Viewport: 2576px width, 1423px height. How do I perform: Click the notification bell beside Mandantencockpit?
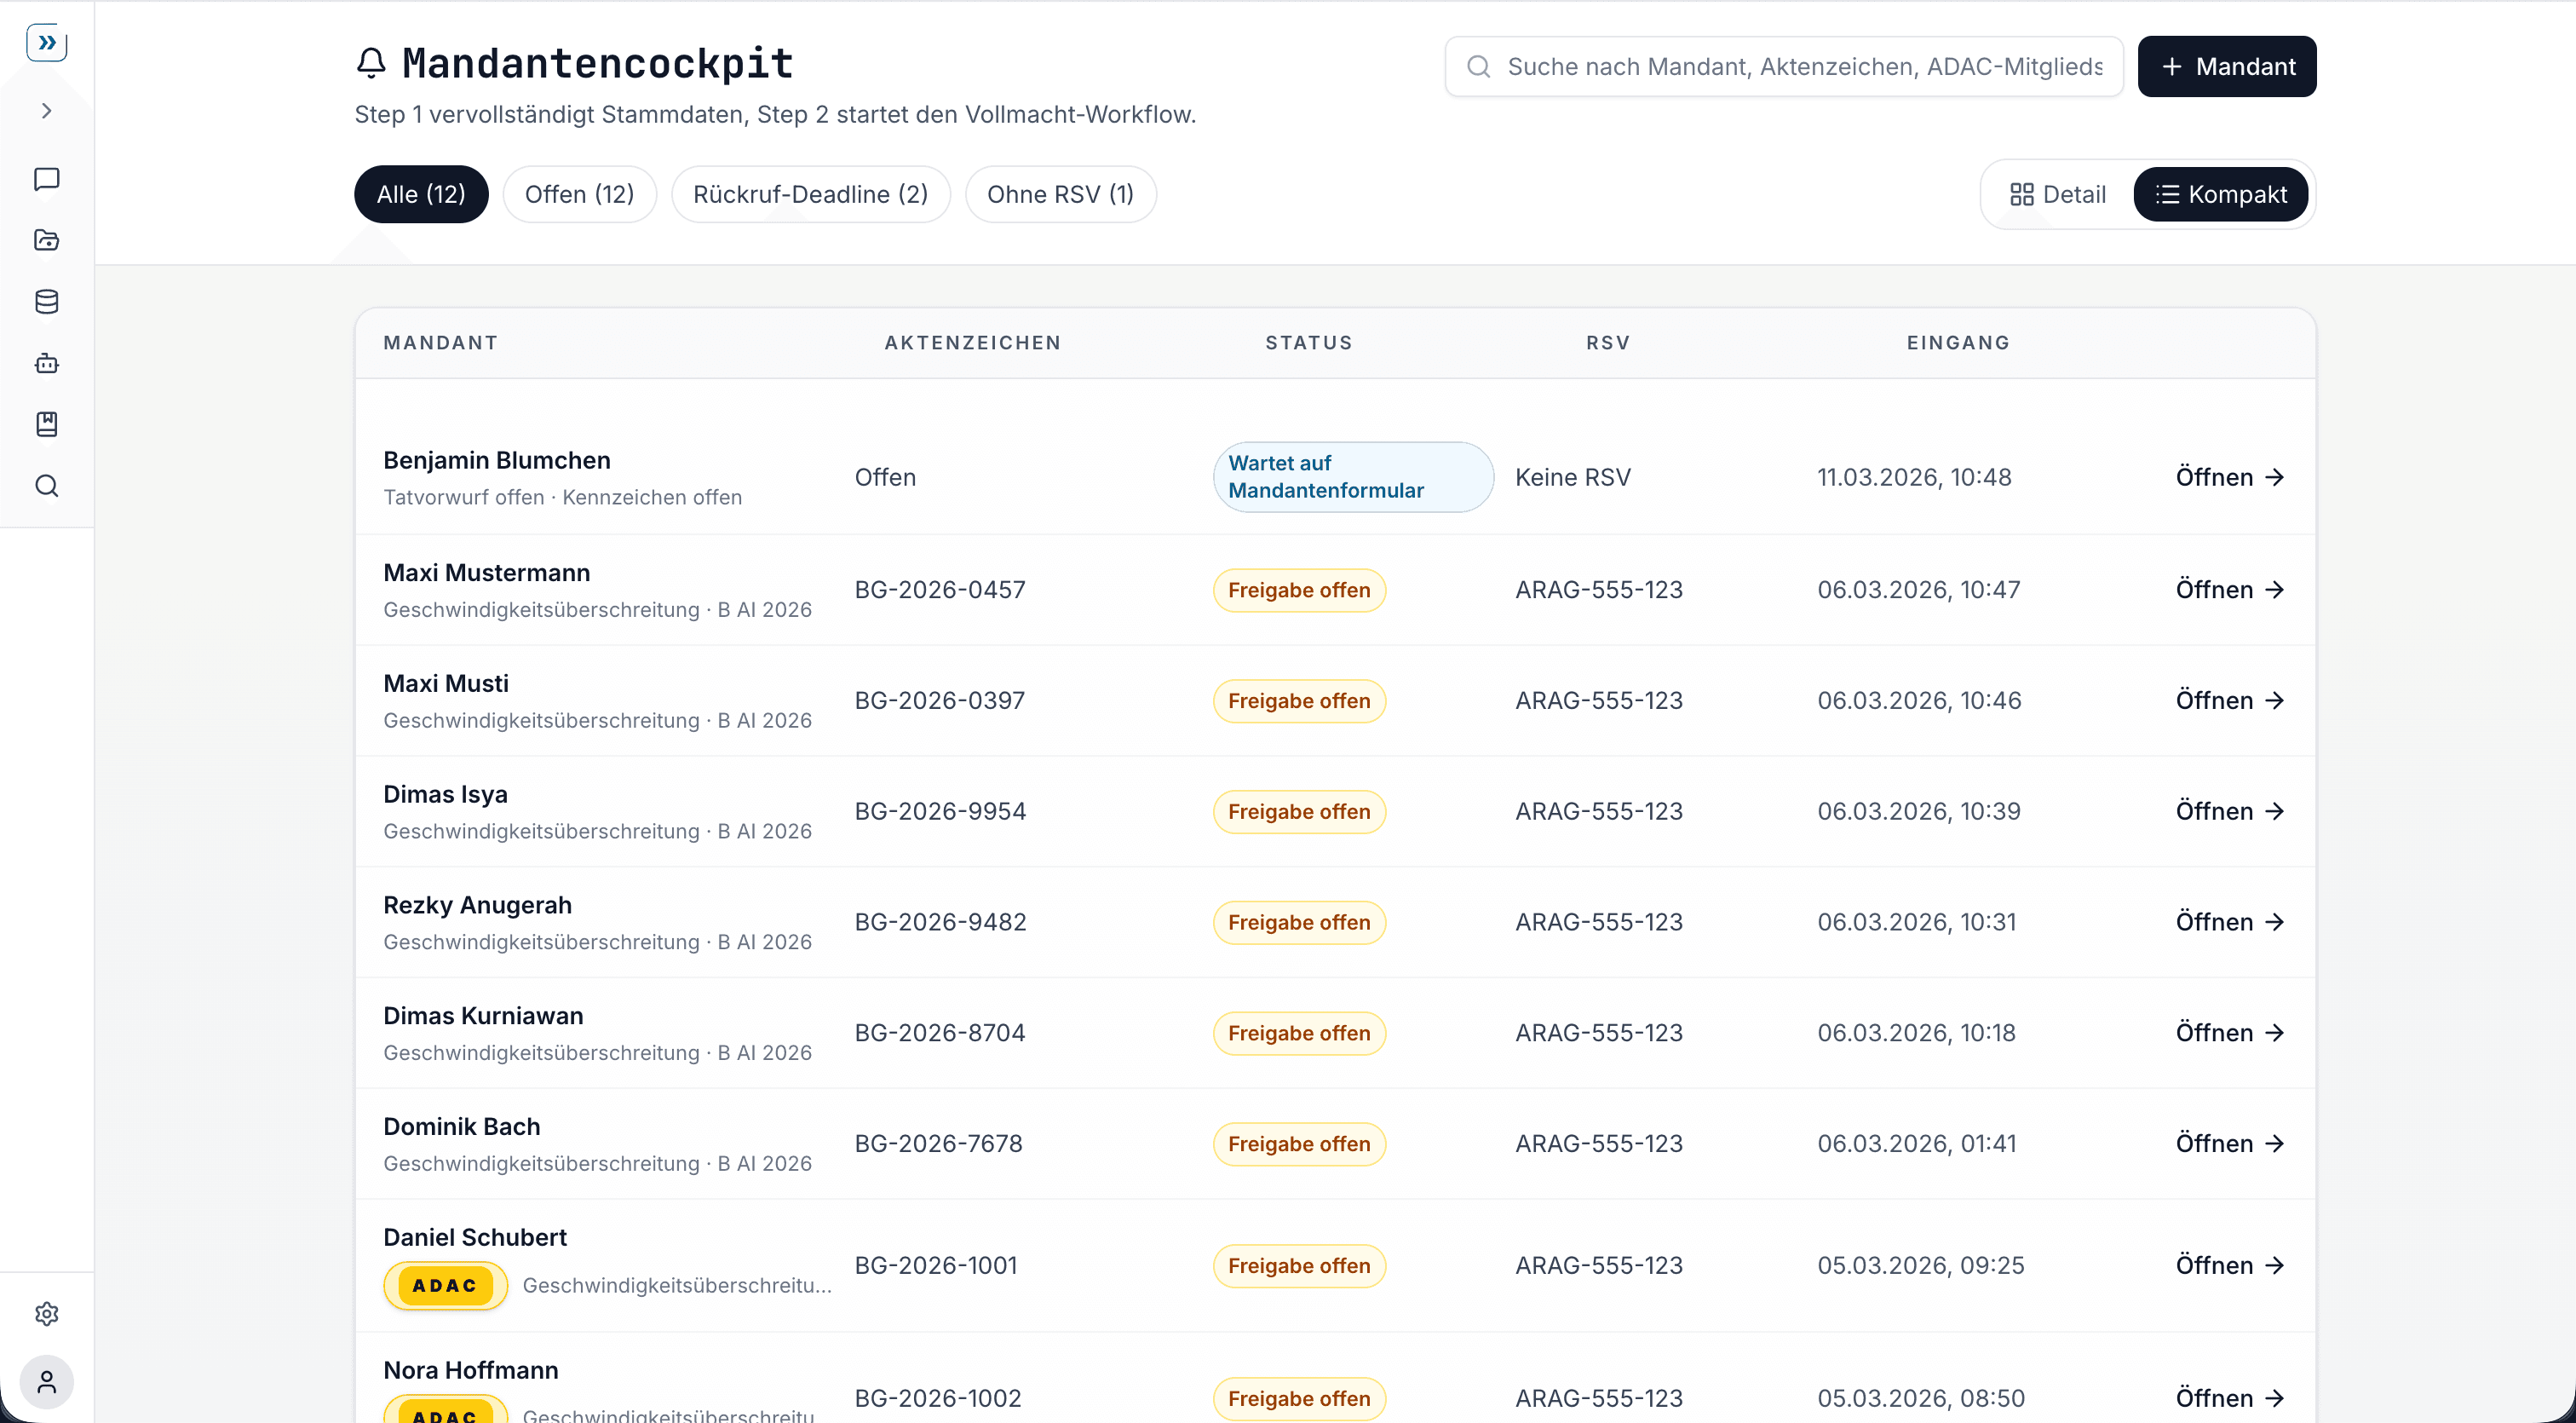coord(371,63)
